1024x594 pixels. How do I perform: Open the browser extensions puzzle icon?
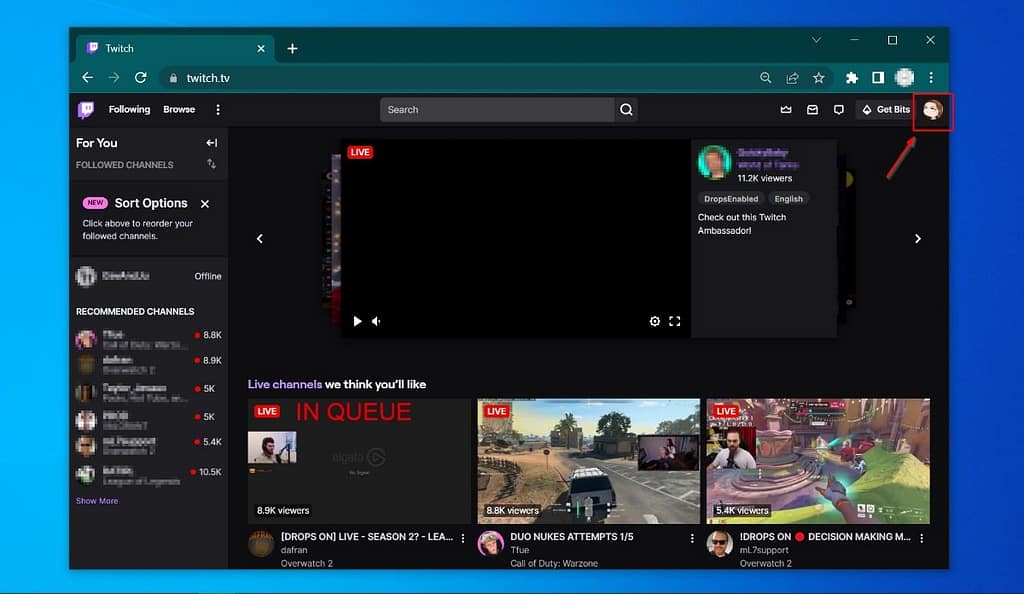pos(852,78)
